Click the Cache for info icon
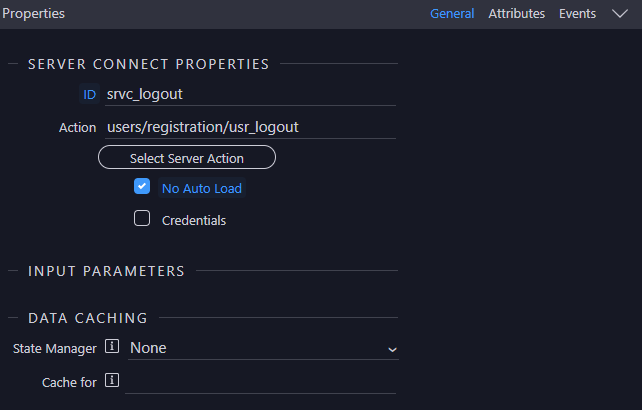 point(112,381)
